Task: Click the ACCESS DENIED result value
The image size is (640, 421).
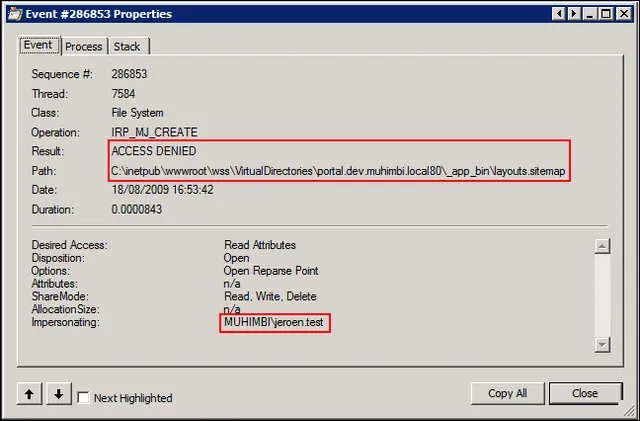Action: [154, 151]
